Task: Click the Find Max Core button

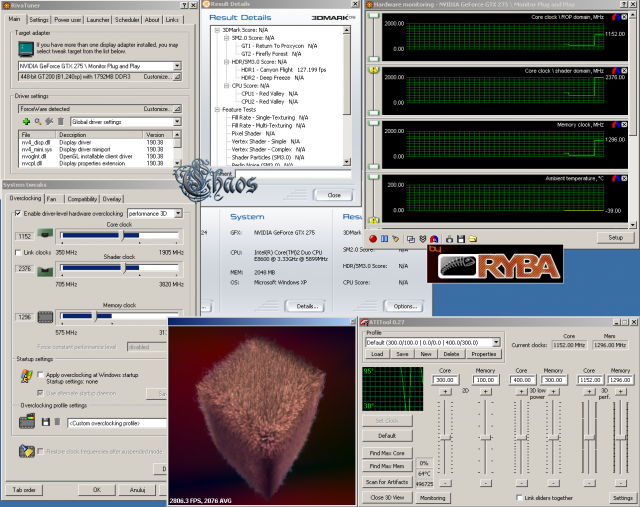Action: click(x=385, y=453)
